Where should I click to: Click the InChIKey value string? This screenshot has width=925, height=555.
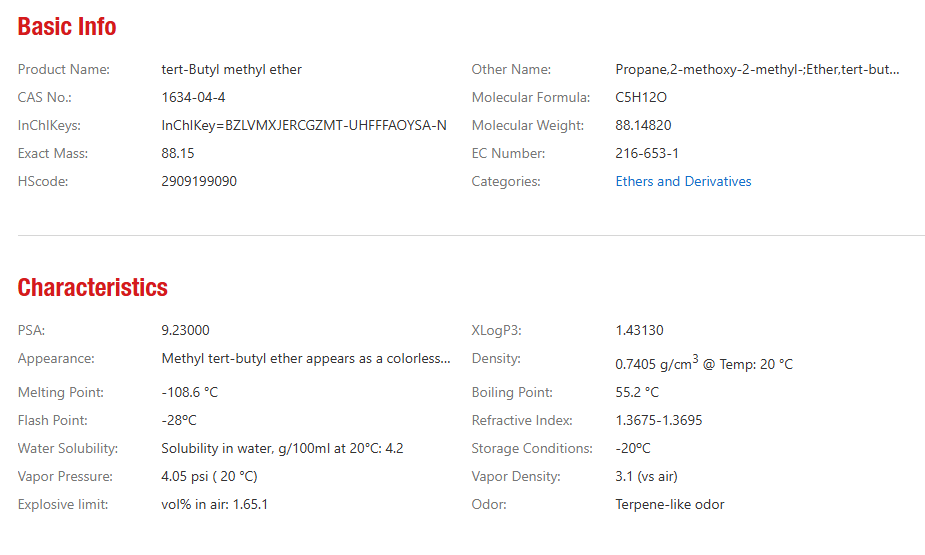304,126
